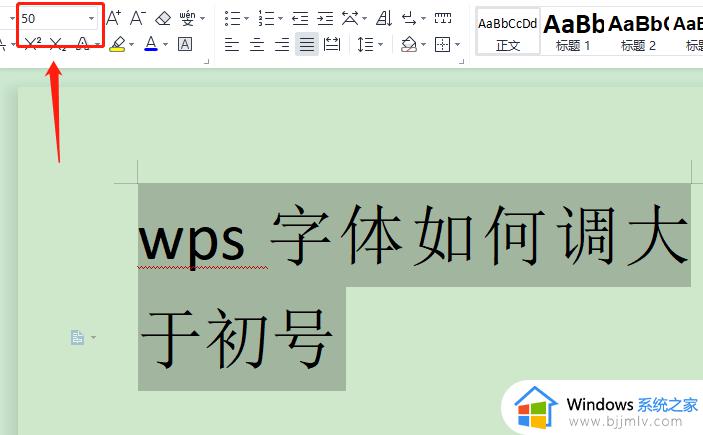Expand the text effect dropdown arrow

coord(97,44)
